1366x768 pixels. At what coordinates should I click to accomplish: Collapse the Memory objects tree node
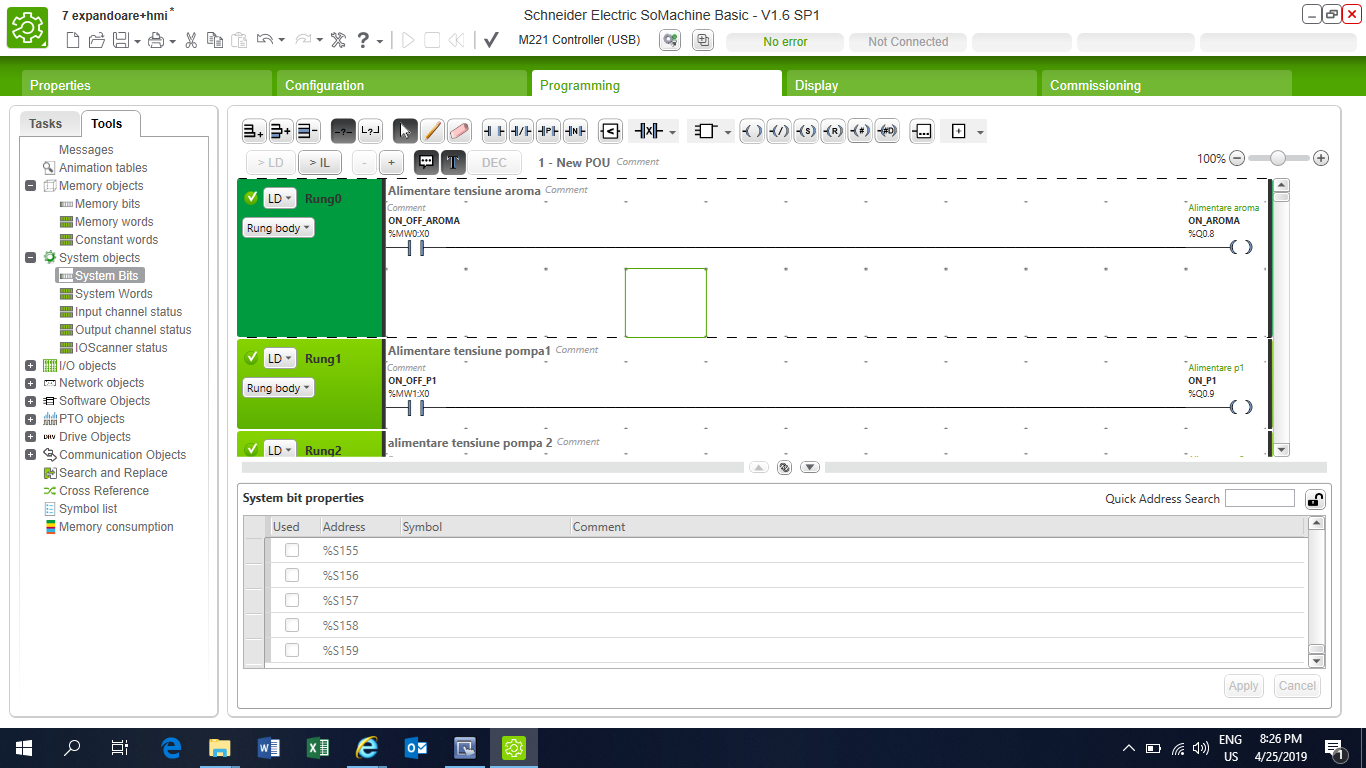click(31, 186)
